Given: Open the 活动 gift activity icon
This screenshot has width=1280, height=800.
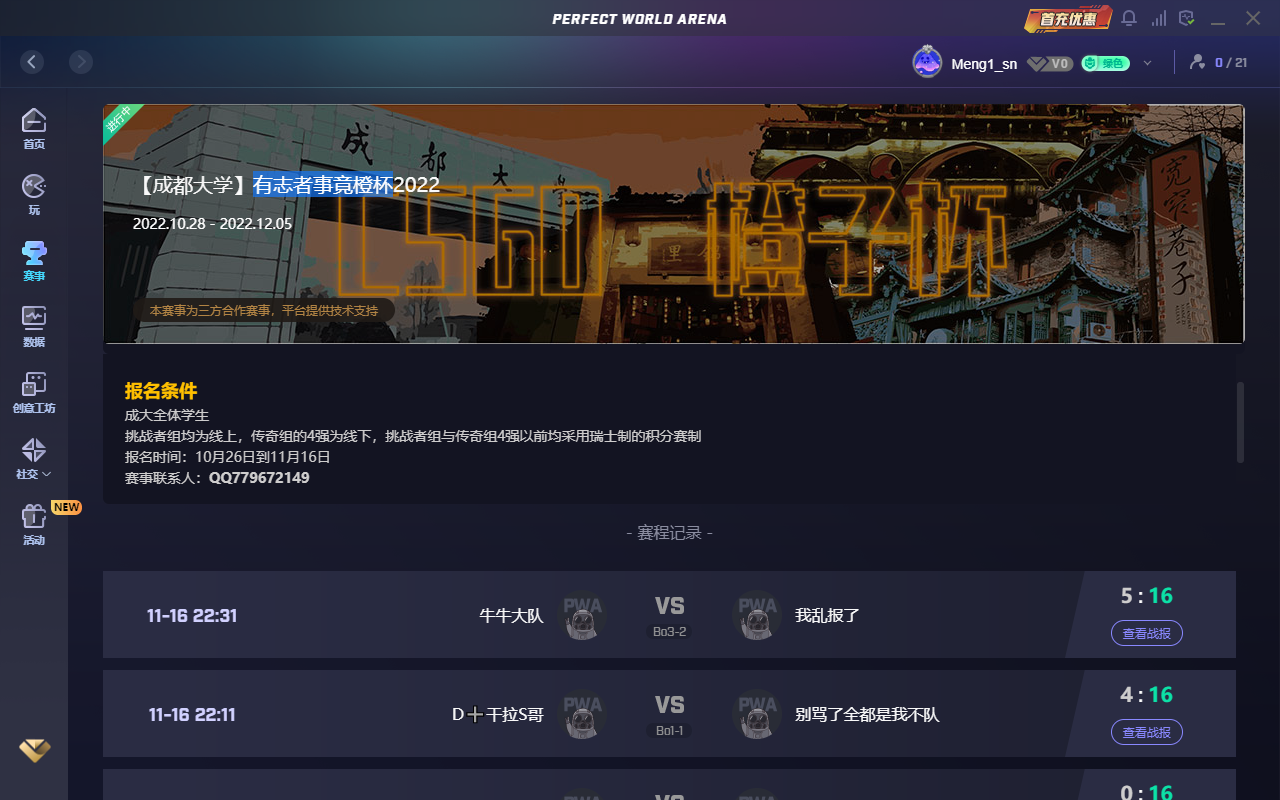Looking at the screenshot, I should [34, 524].
